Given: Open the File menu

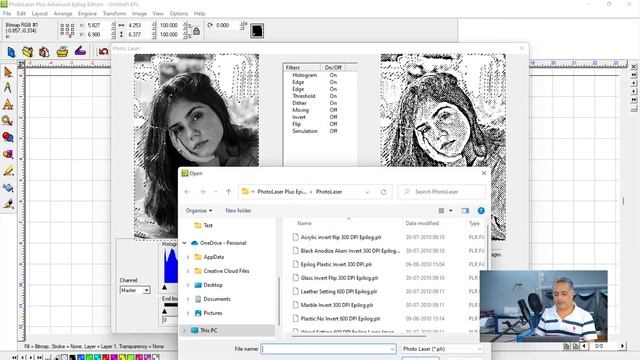Looking at the screenshot, I should (7, 13).
